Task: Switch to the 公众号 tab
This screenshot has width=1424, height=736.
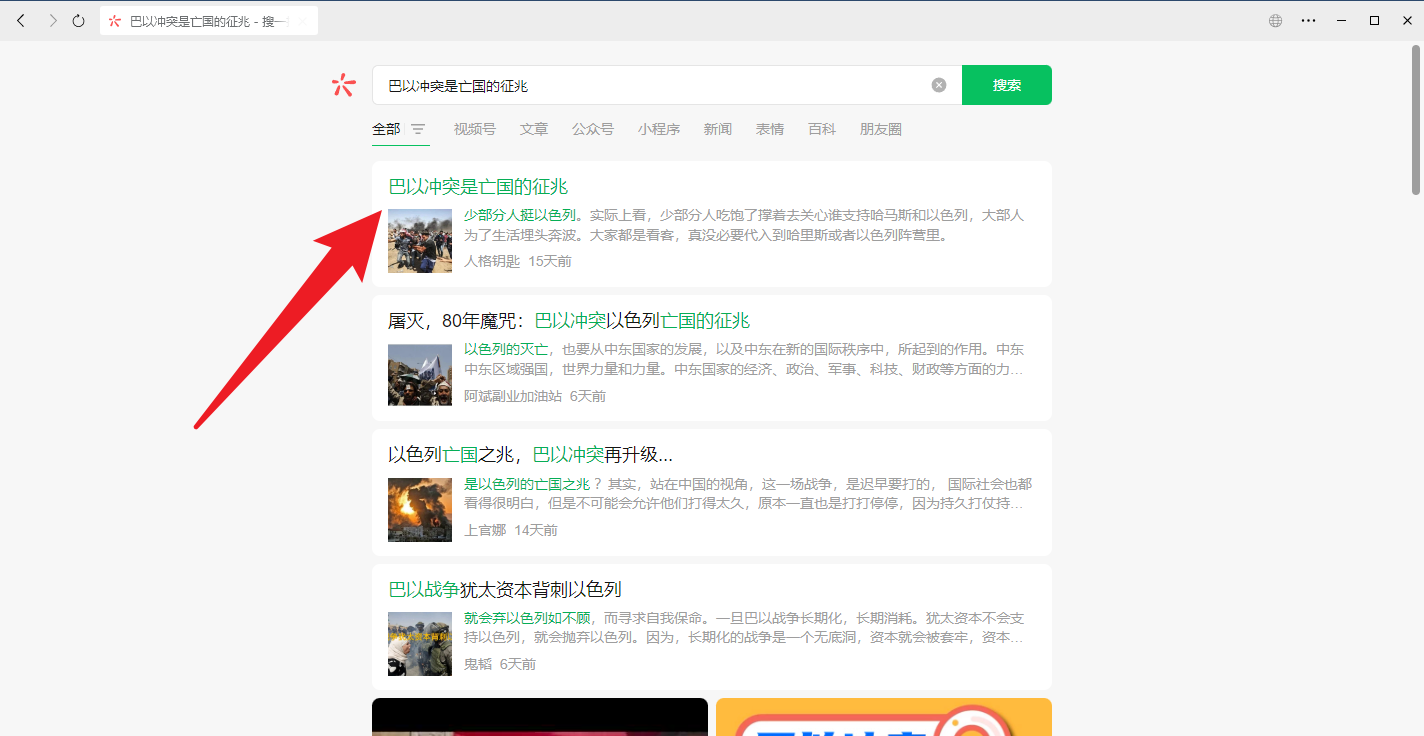Action: 593,129
